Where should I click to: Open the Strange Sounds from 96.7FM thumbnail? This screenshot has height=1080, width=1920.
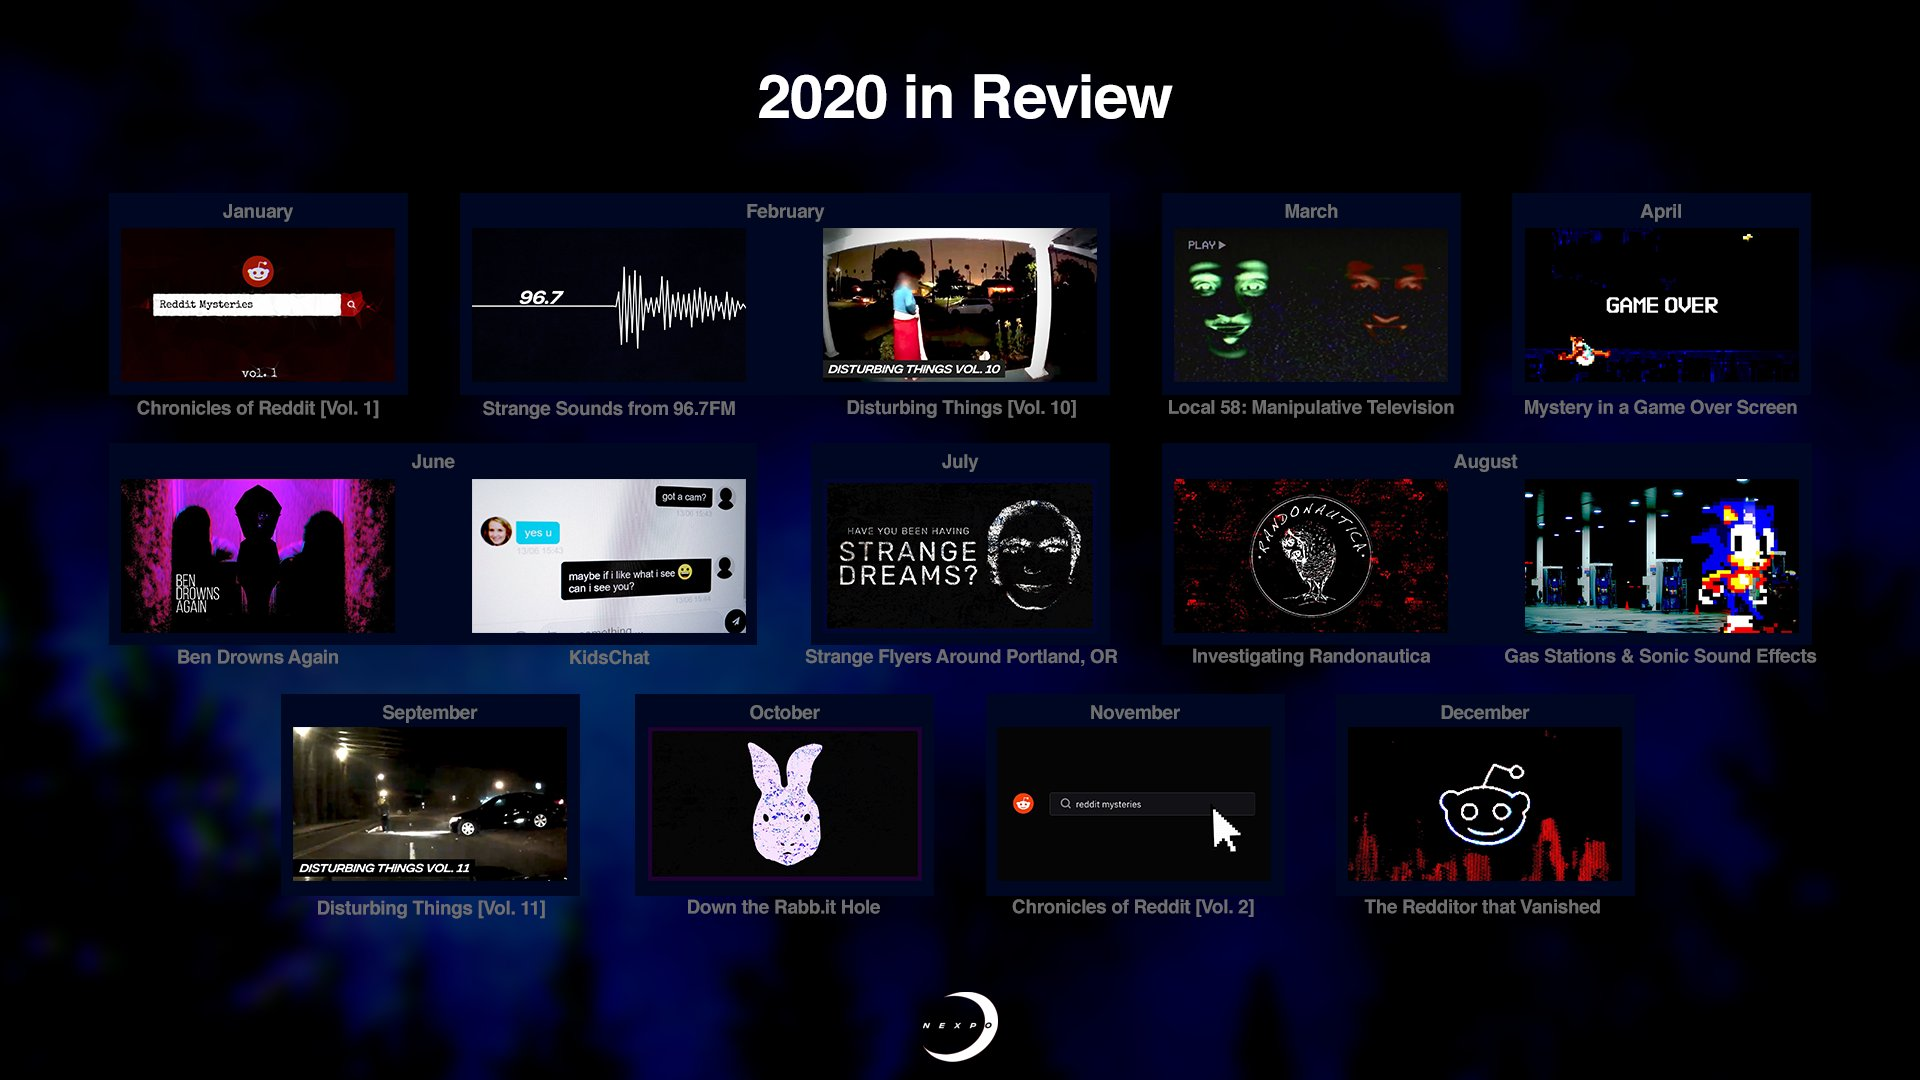609,305
